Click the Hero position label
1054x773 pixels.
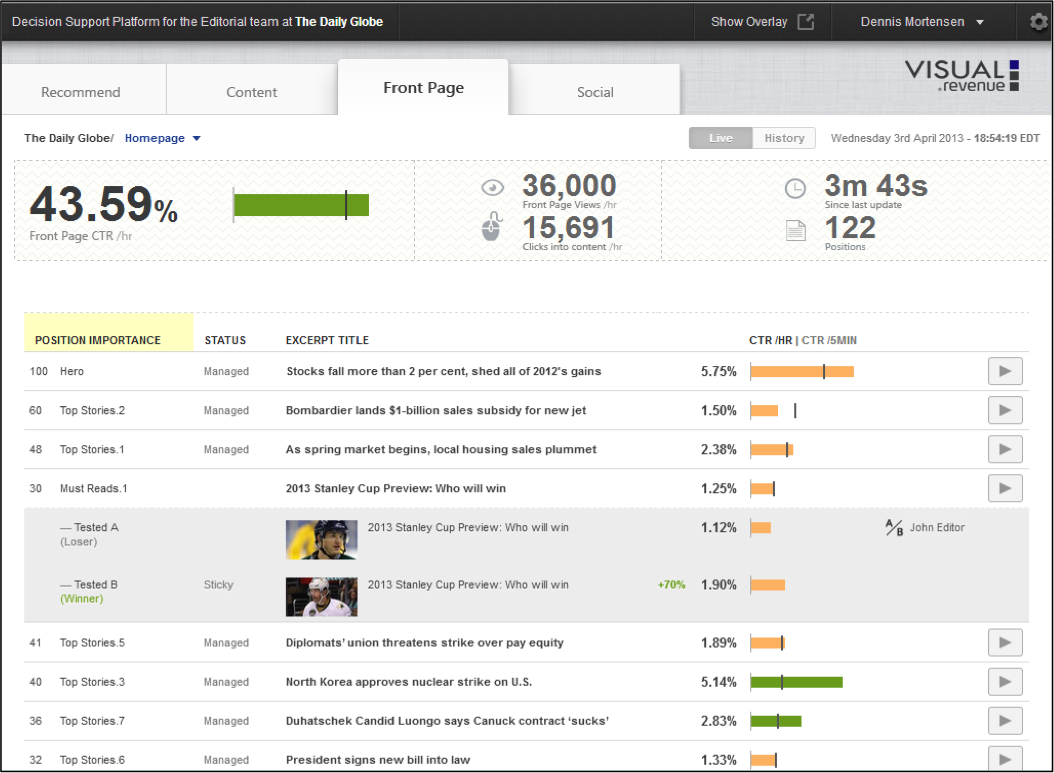72,371
